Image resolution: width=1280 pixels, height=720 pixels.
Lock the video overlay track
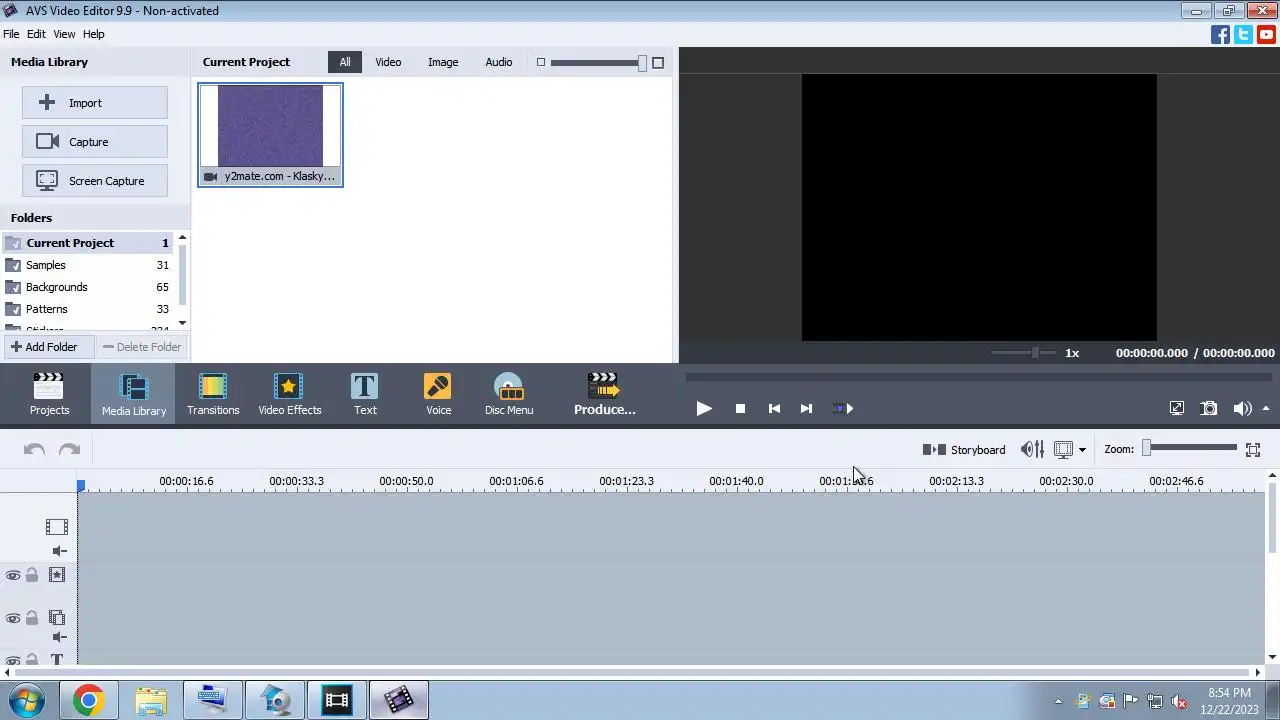(32, 619)
